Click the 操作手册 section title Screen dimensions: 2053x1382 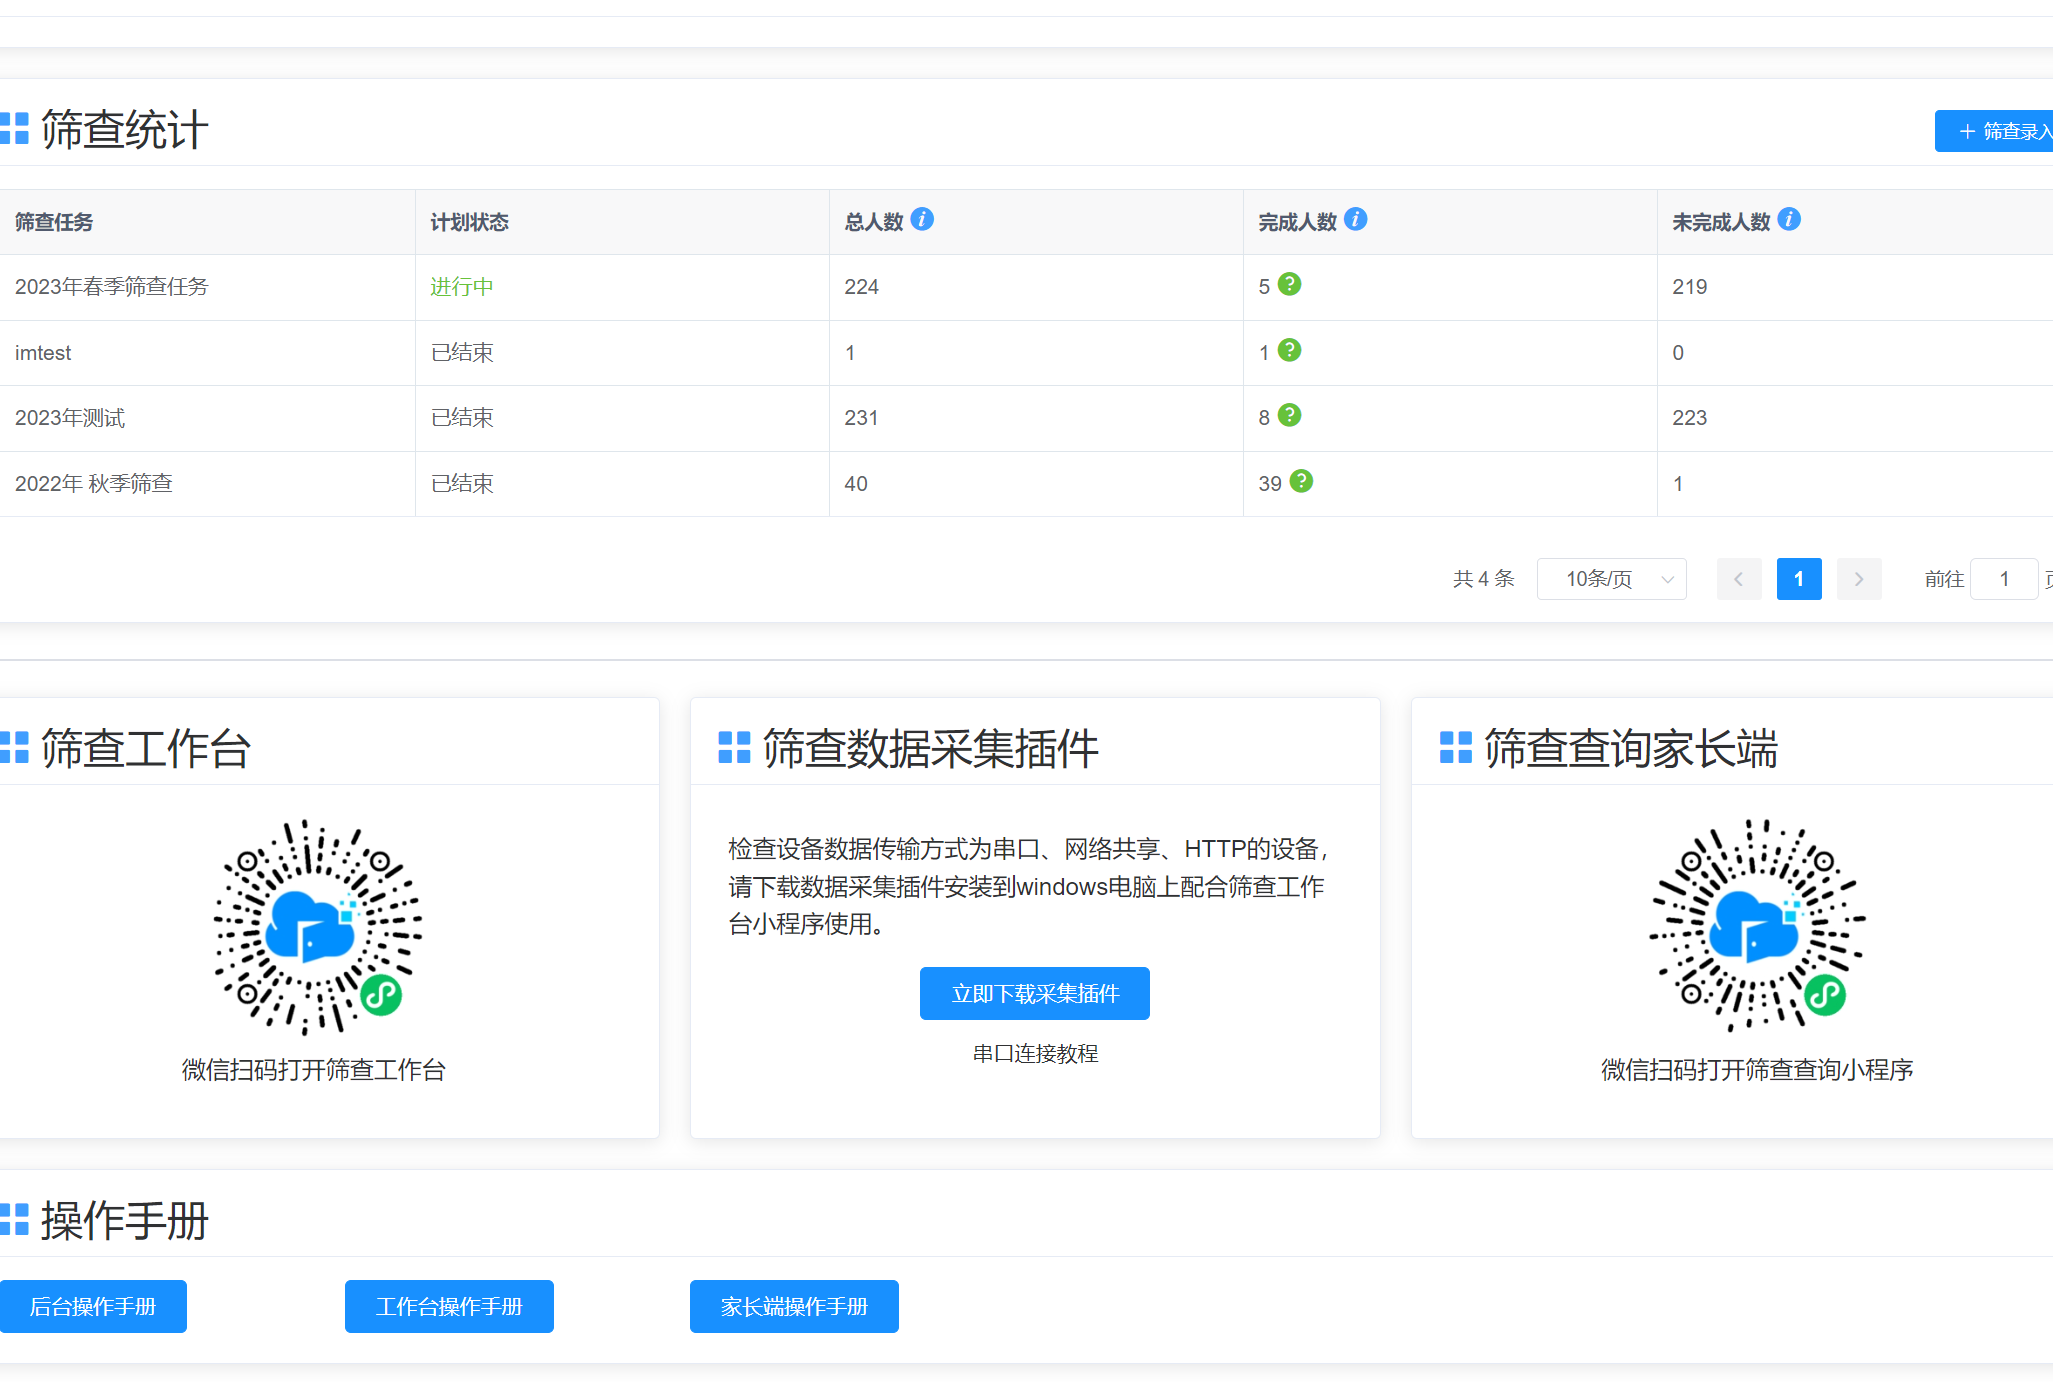tap(124, 1221)
